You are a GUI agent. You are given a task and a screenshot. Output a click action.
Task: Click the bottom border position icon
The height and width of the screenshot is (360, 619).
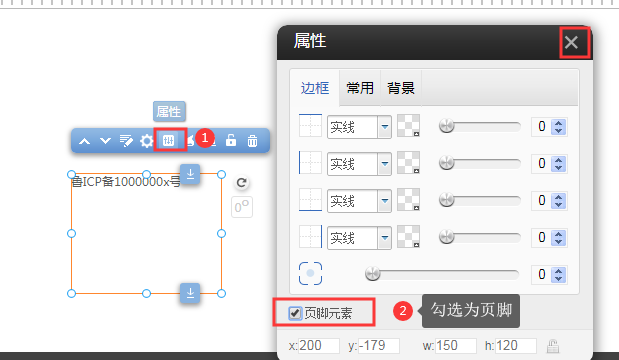click(310, 200)
